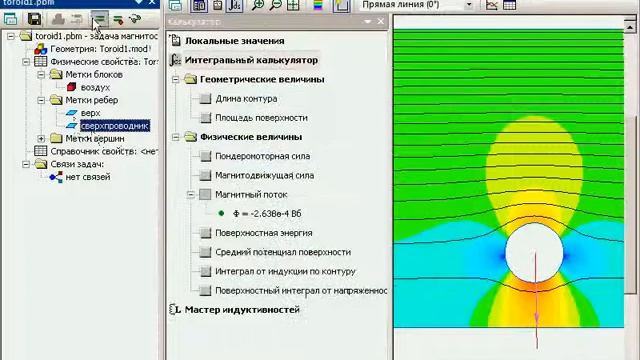Select Магнитодвижущая сила quantity

pos(264,176)
